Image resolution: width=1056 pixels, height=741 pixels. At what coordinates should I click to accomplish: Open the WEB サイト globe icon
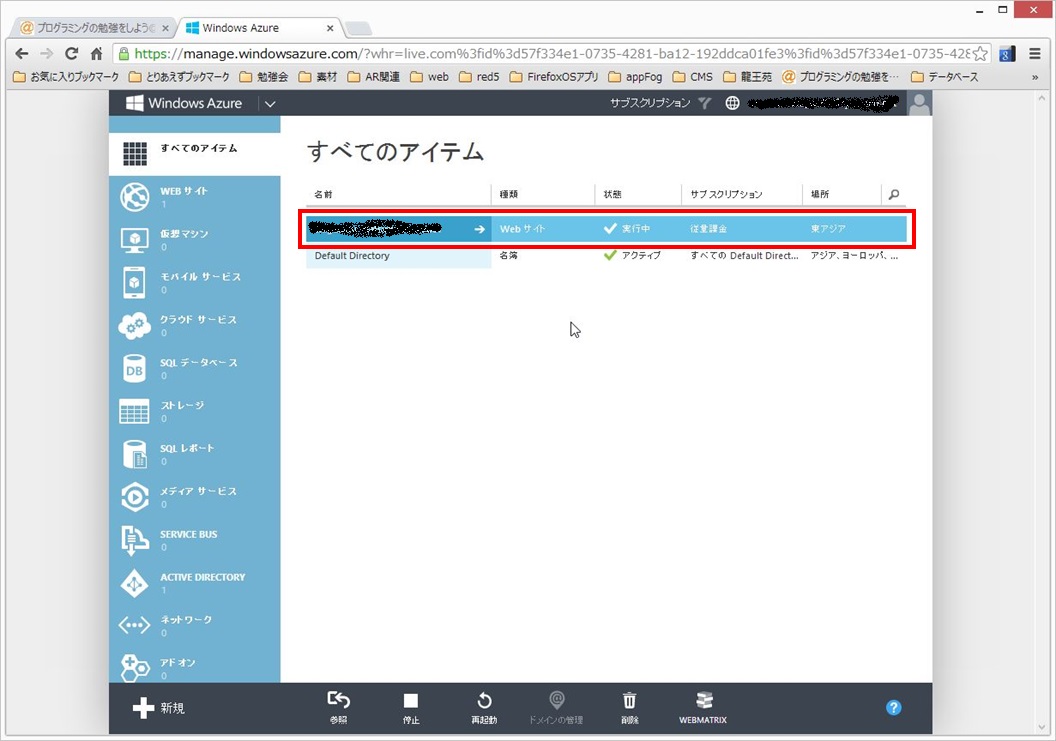(135, 197)
